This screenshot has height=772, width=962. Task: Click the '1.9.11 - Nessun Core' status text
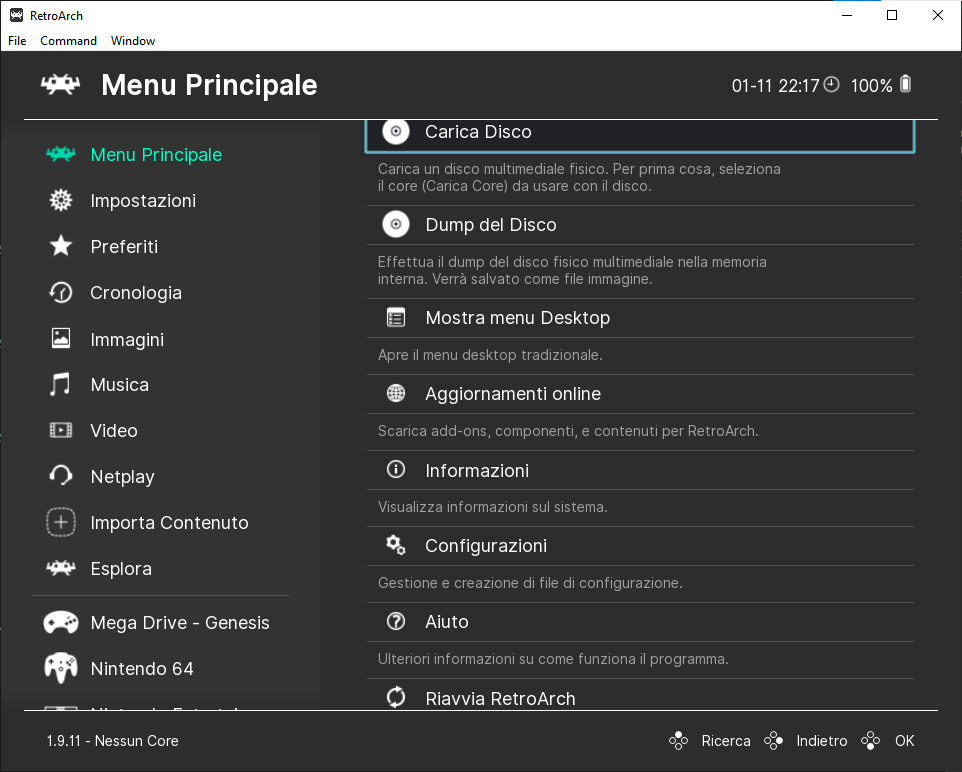(112, 741)
